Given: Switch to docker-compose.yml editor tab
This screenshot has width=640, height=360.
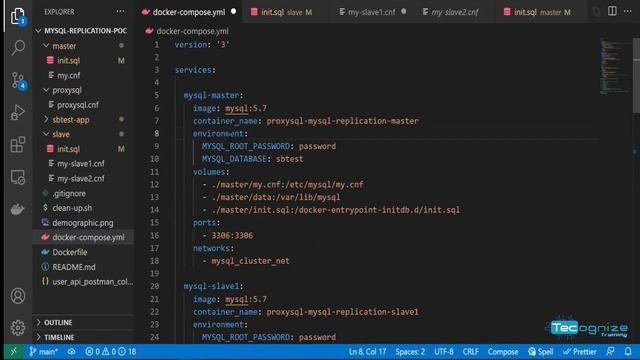Looking at the screenshot, I should (189, 12).
